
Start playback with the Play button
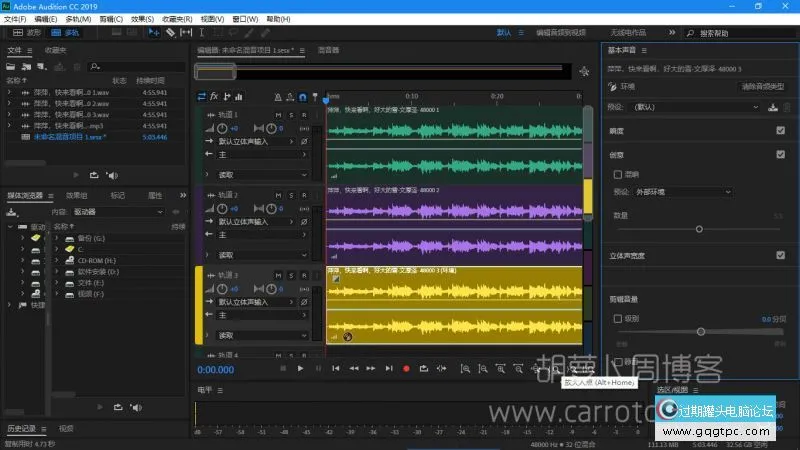pyautogui.click(x=300, y=369)
